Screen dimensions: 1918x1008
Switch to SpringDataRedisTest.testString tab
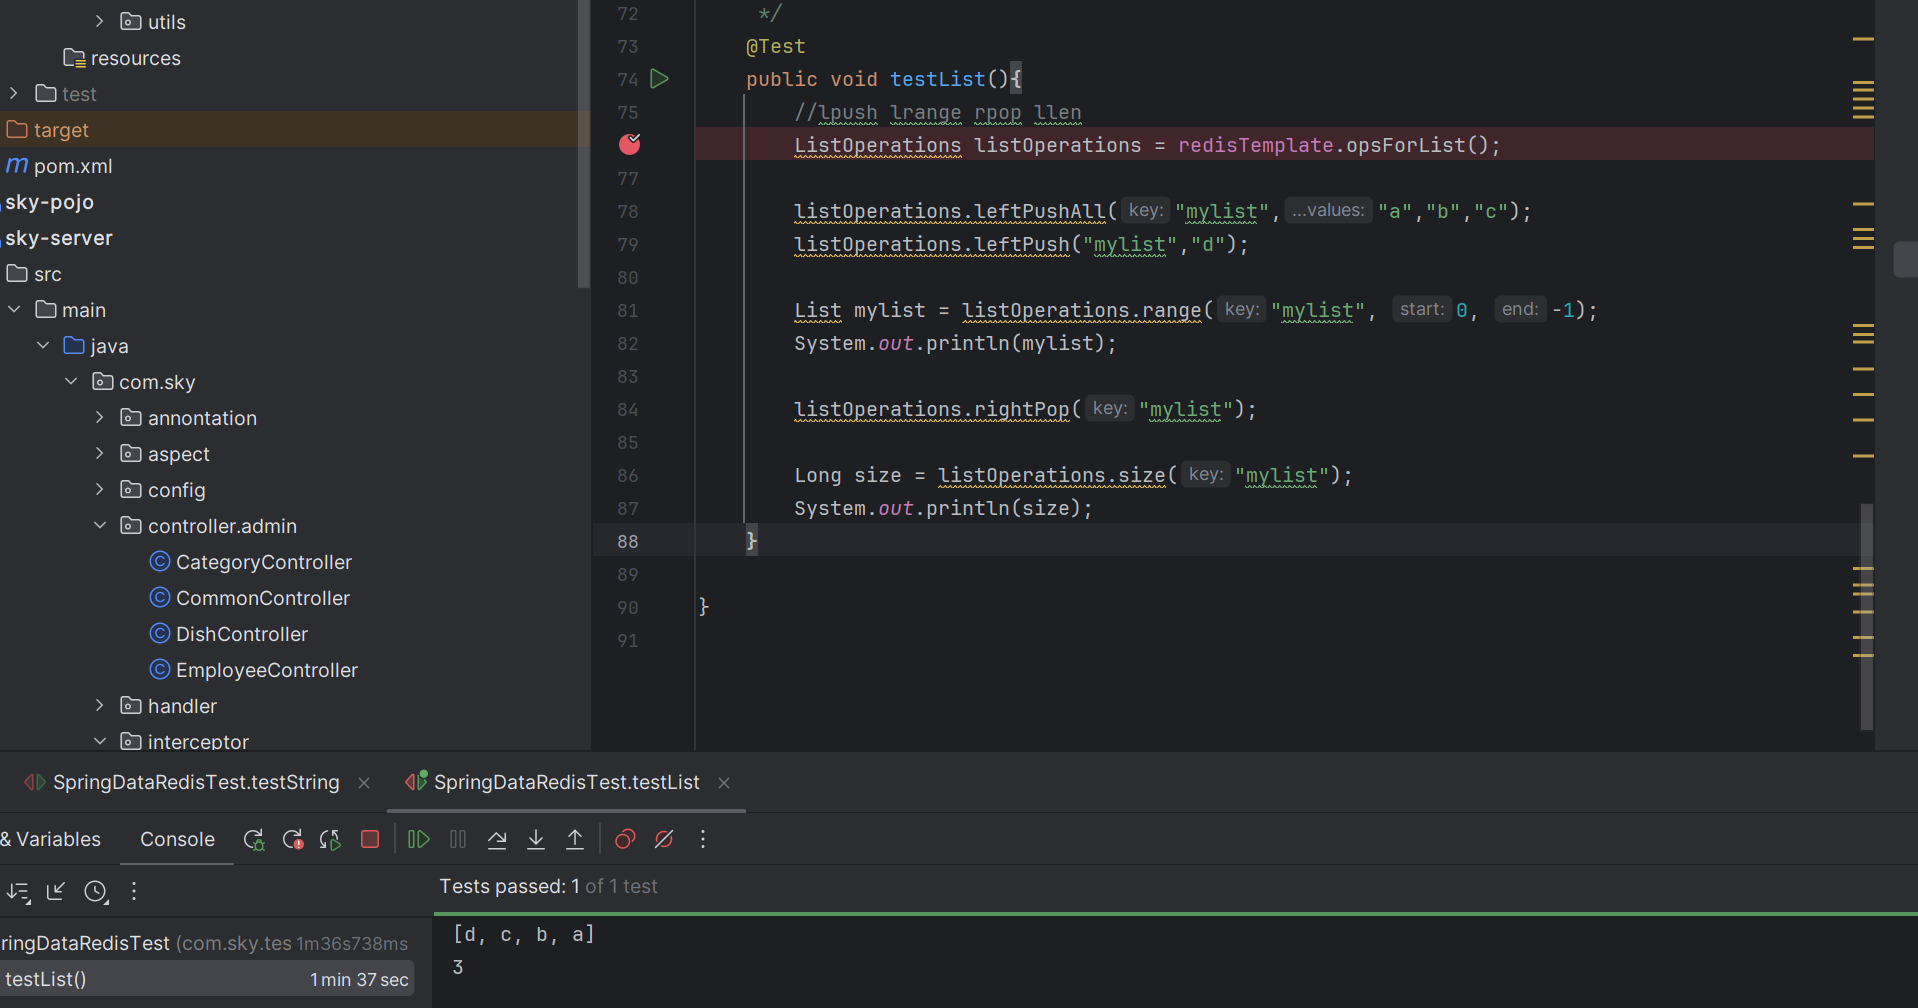(196, 783)
